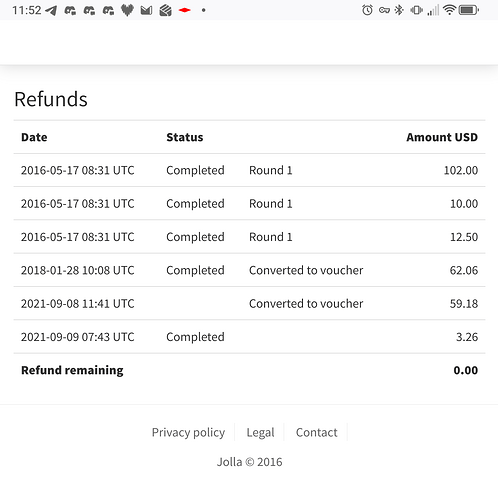Image resolution: width=498 pixels, height=500 pixels.
Task: Click the Refunds page heading
Action: click(51, 99)
